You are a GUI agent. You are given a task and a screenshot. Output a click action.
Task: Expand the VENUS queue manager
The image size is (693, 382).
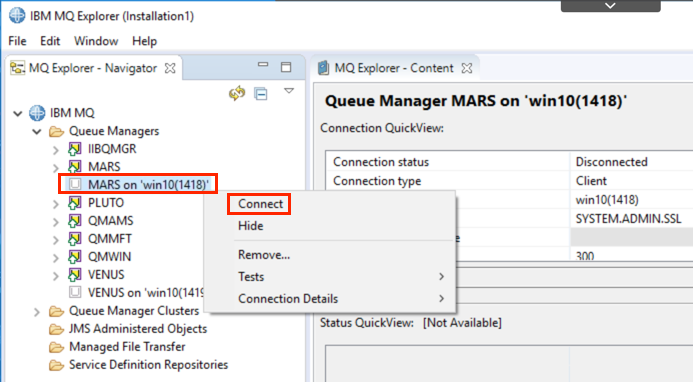click(56, 275)
